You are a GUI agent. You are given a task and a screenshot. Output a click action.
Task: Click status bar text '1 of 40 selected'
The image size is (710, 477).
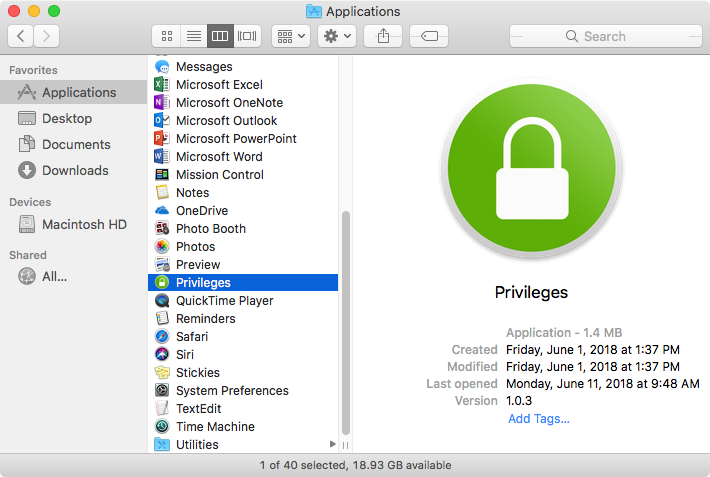click(x=303, y=465)
